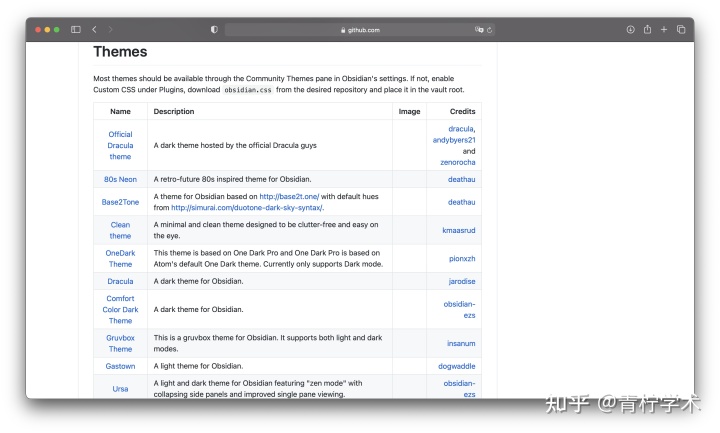720x433 pixels.
Task: Open the dogwaddle credit link
Action: 456,366
